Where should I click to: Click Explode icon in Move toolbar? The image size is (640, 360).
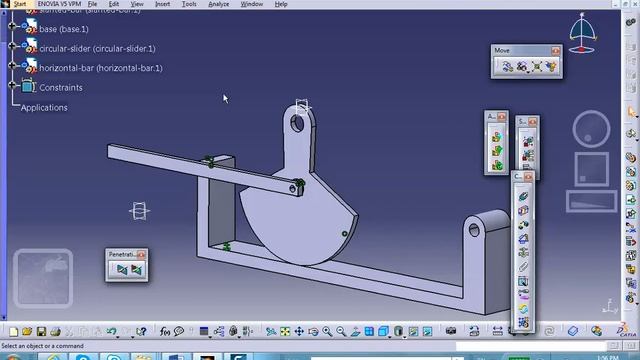[x=537, y=66]
